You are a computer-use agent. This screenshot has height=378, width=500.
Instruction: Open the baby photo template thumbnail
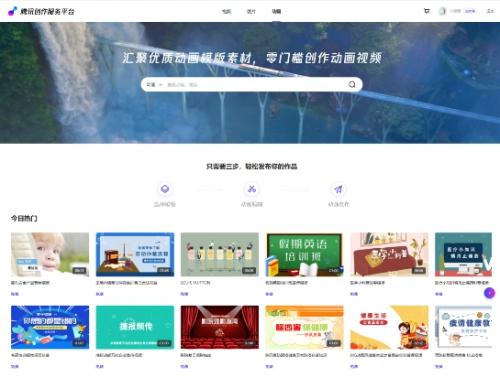[x=50, y=254]
